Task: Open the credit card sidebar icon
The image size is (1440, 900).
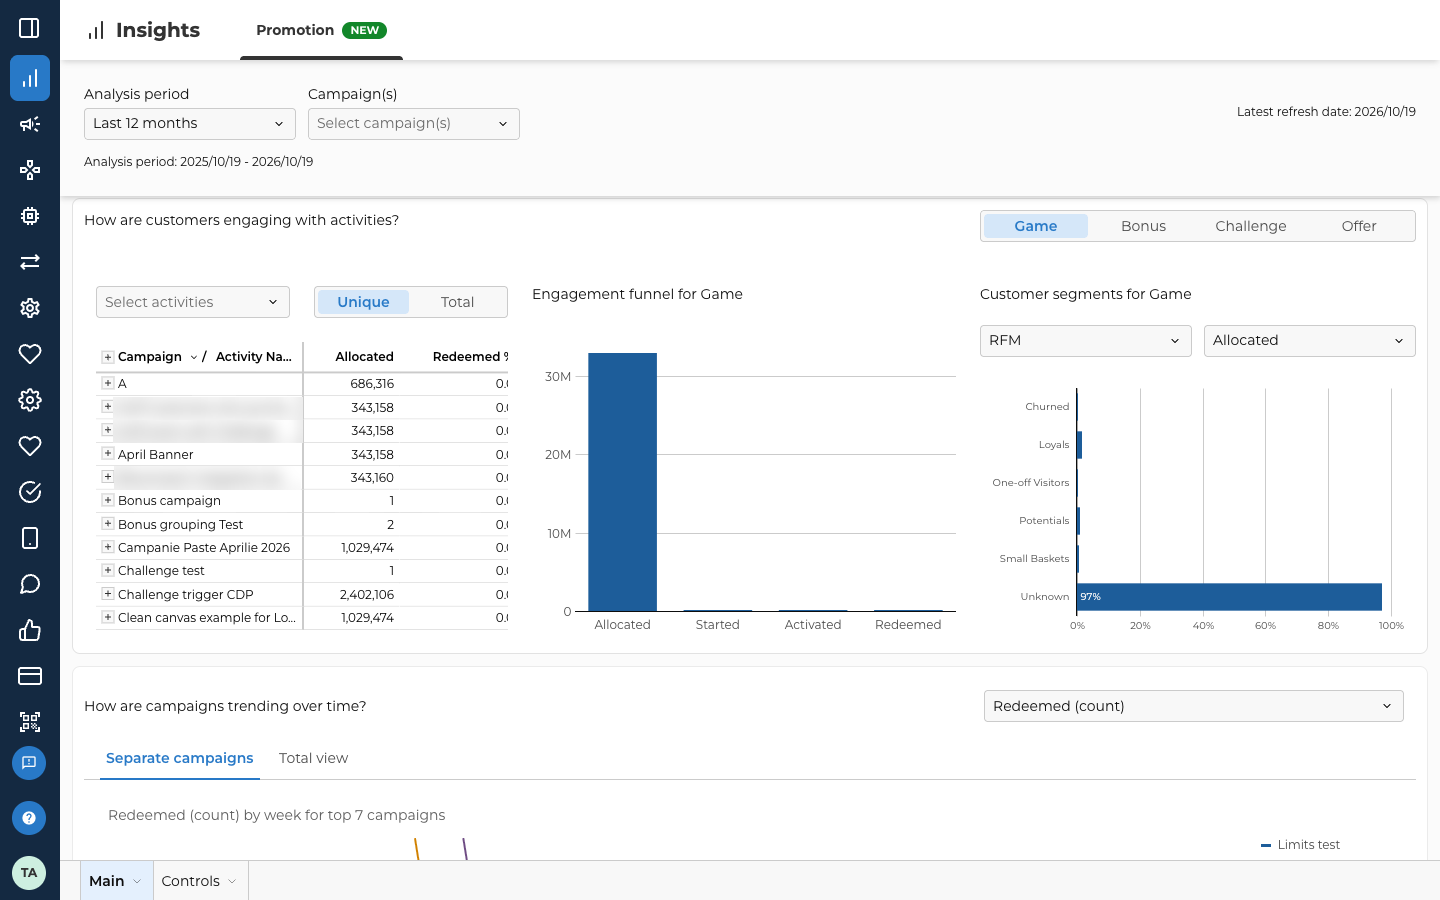Action: 30,676
